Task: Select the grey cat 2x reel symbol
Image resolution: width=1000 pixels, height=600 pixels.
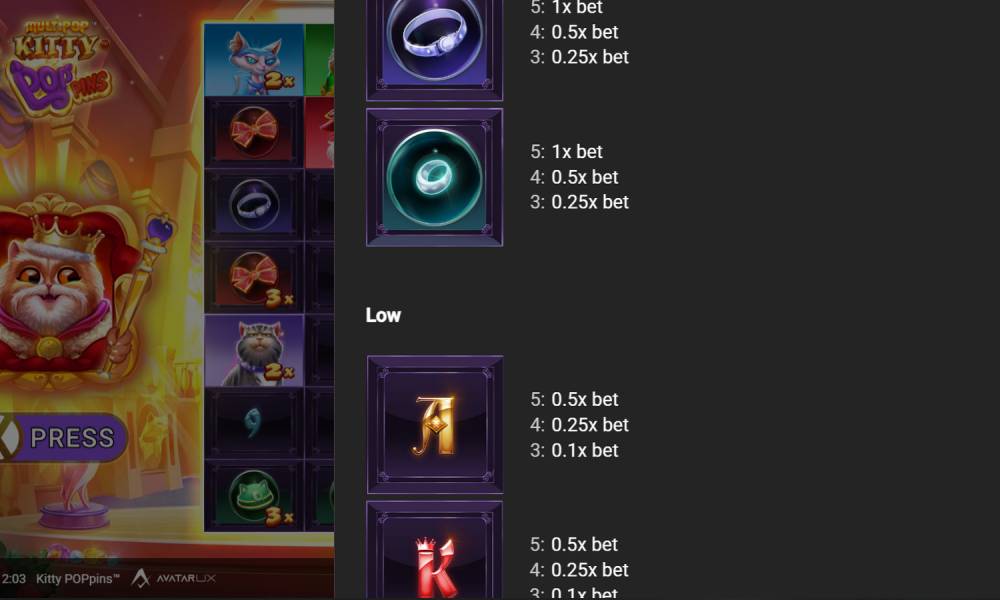Action: click(x=254, y=351)
